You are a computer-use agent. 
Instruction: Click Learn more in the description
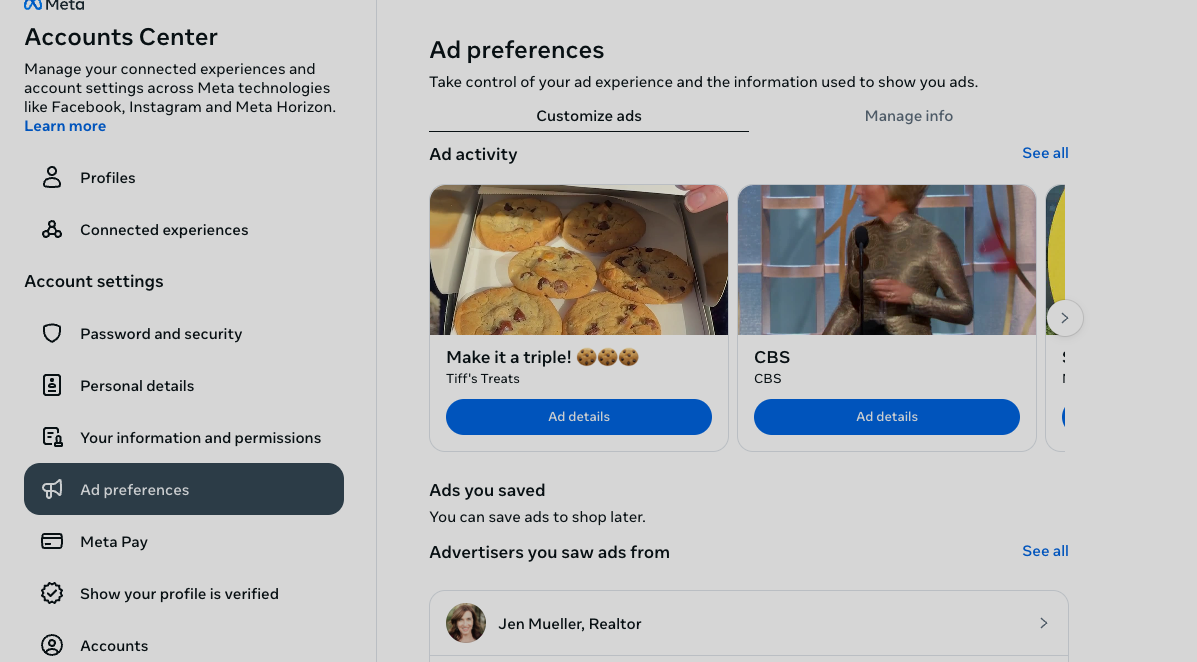64,125
